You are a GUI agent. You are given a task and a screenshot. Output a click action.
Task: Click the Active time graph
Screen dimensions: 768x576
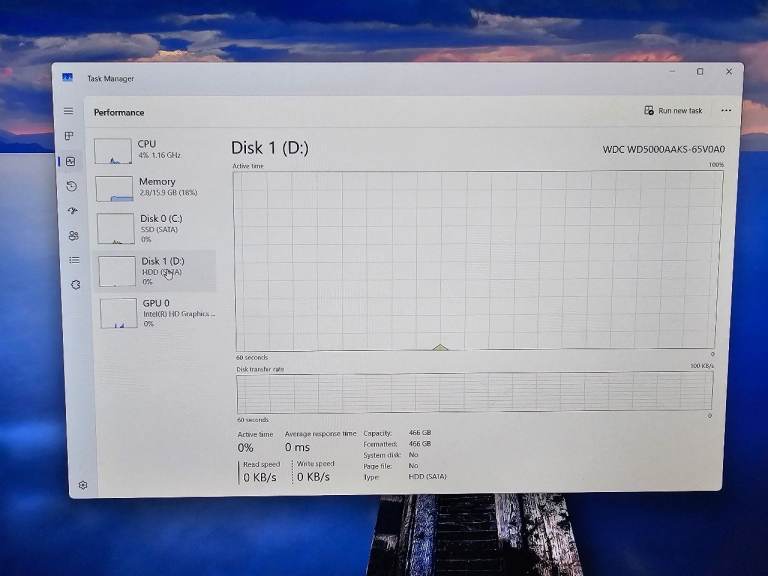point(477,261)
